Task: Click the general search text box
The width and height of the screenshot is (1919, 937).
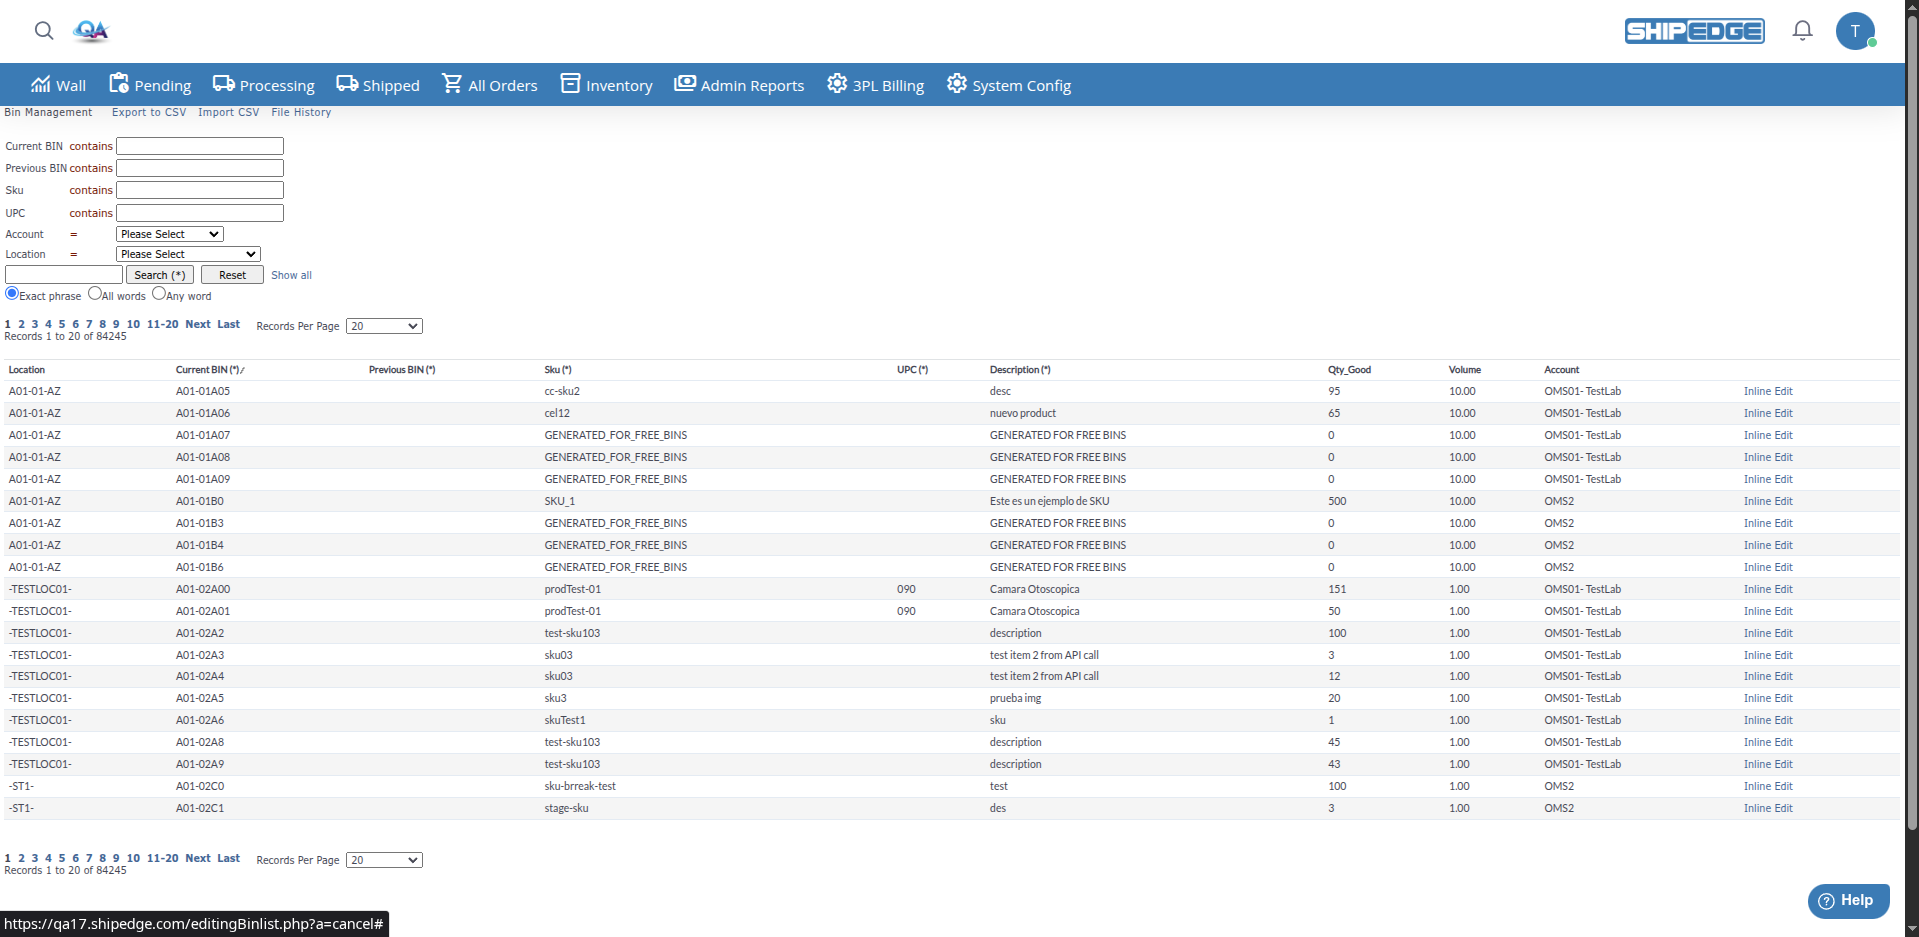Action: (64, 274)
